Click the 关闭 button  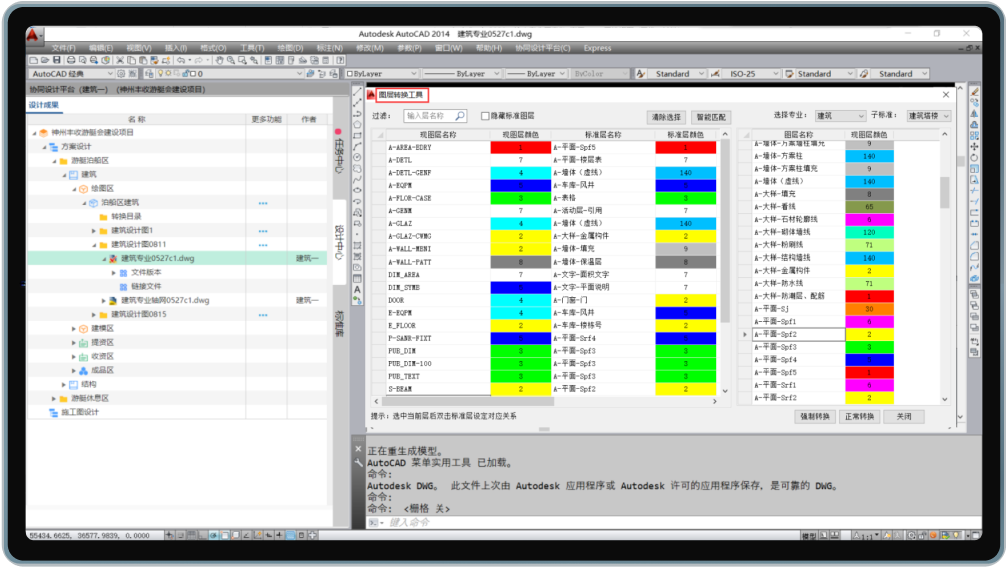coord(904,416)
